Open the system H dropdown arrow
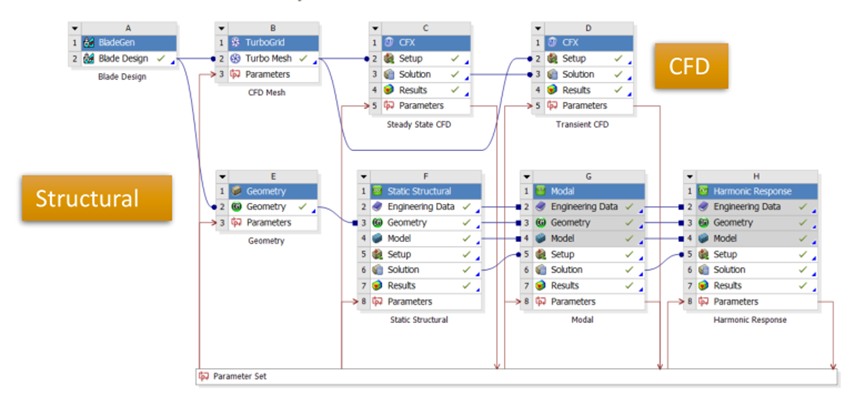Screen dimensions: 865x406 pyautogui.click(x=690, y=177)
